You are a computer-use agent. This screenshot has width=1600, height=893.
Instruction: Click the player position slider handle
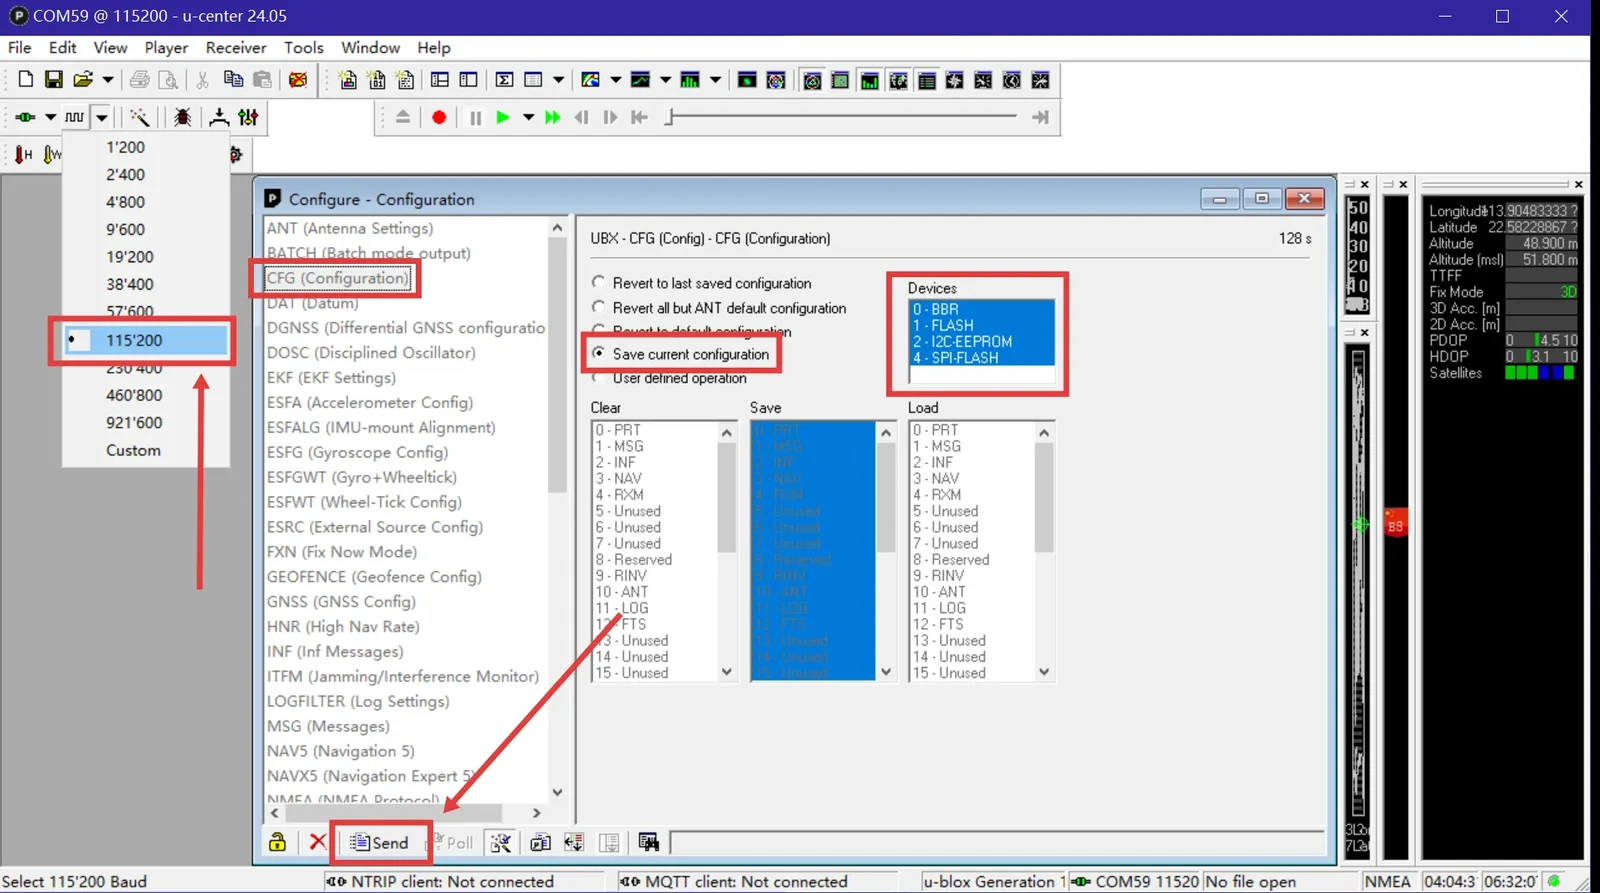click(670, 117)
